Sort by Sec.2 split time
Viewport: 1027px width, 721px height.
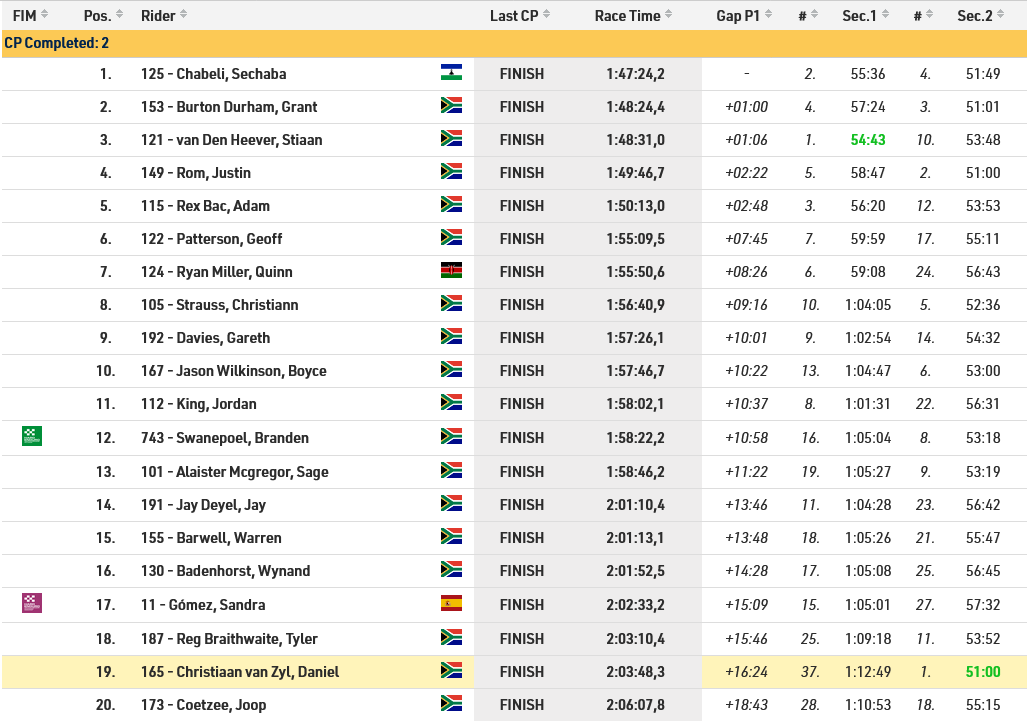click(980, 15)
